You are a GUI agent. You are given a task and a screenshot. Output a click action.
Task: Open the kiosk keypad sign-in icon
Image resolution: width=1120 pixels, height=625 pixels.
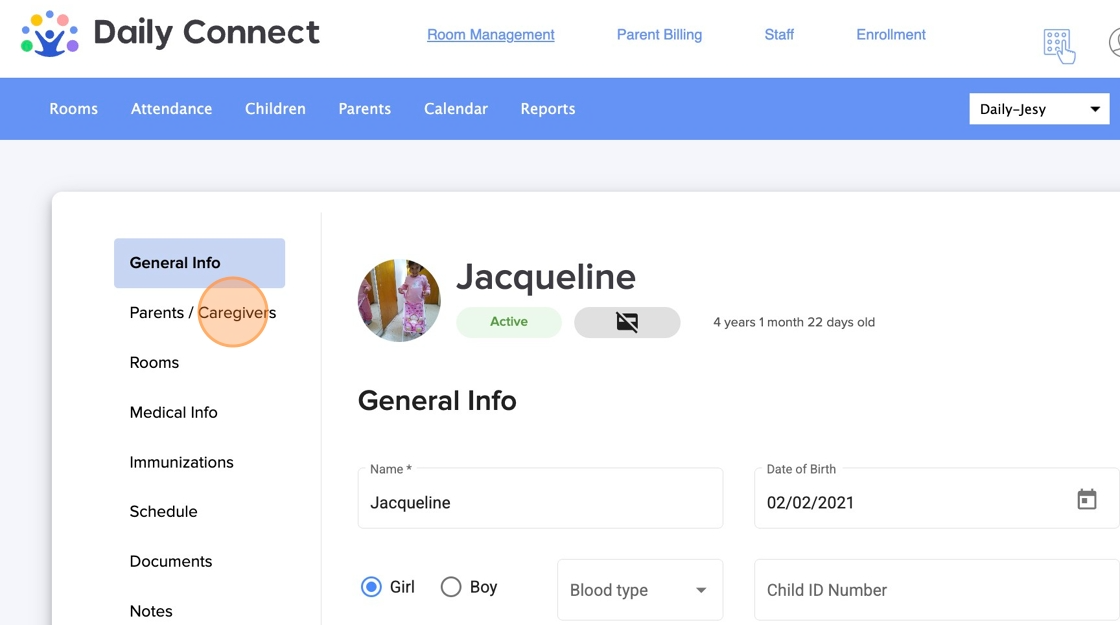click(x=1059, y=46)
